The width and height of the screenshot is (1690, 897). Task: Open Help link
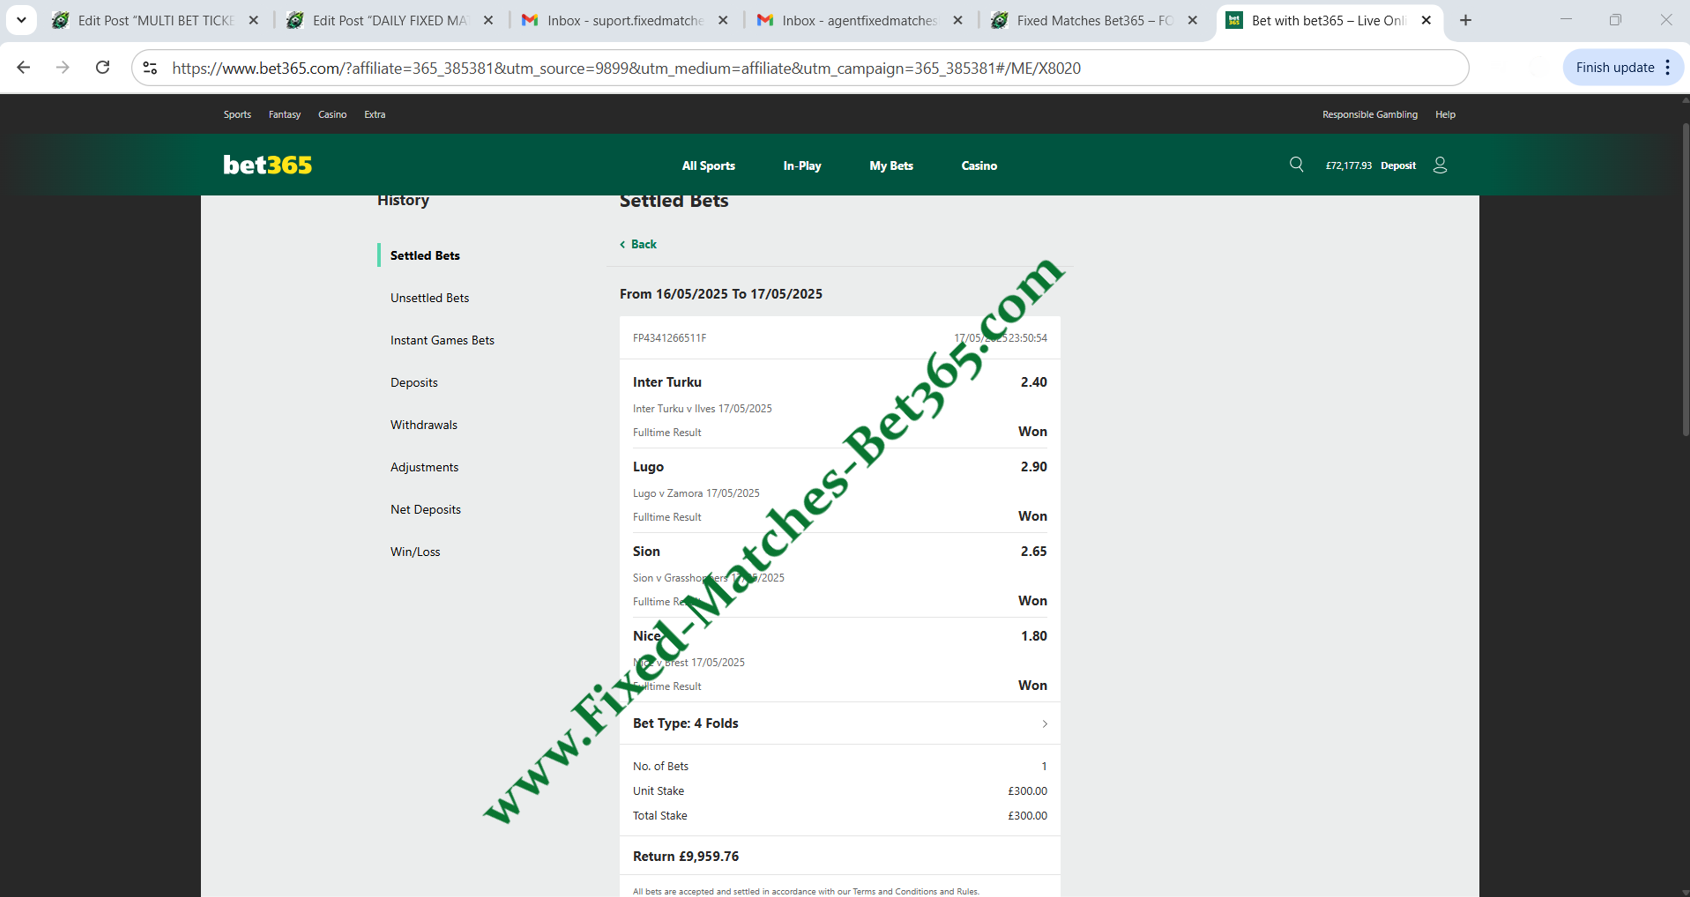coord(1445,114)
